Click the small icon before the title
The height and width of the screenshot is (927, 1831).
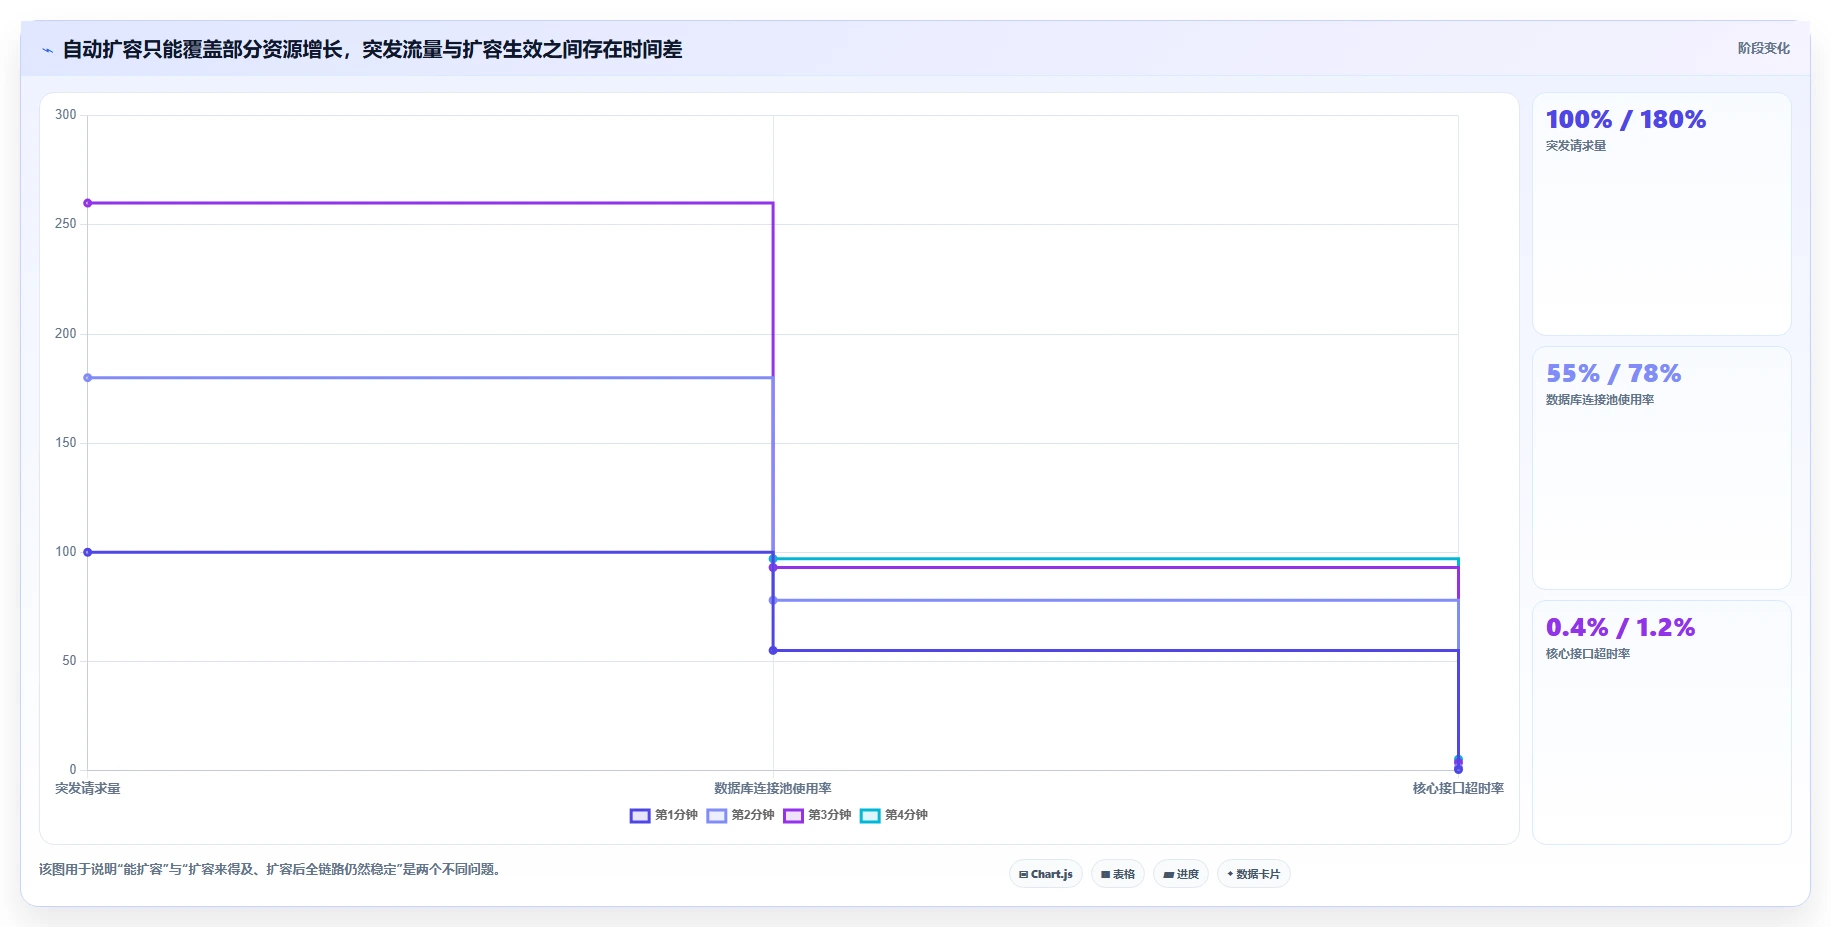(47, 50)
